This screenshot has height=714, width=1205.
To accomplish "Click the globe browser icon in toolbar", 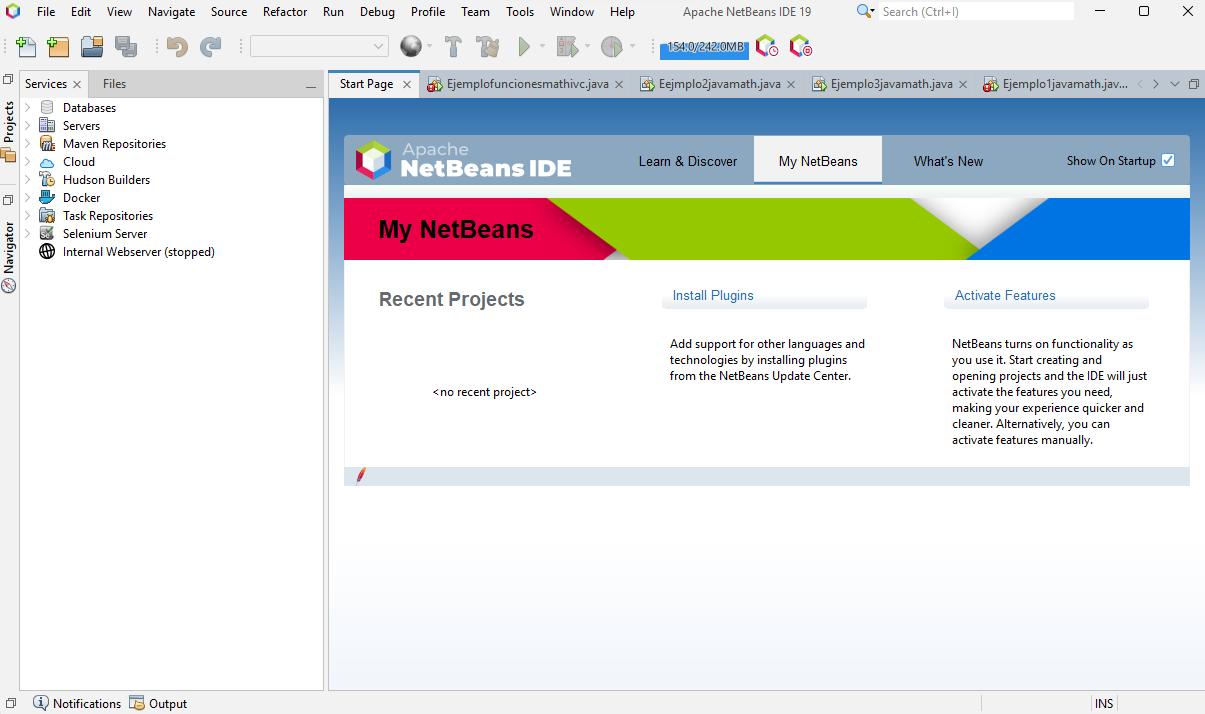I will [410, 46].
